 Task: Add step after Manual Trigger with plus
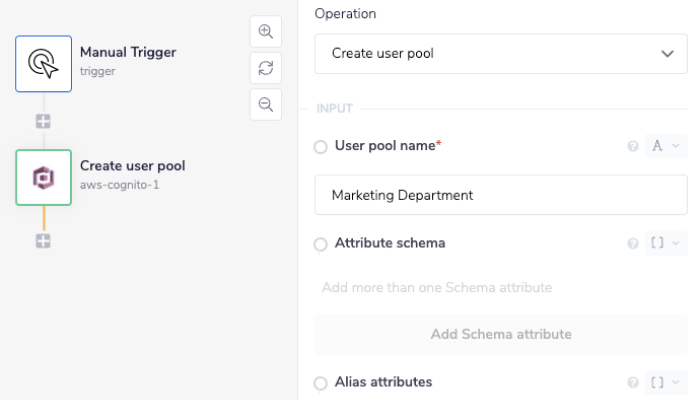pyautogui.click(x=43, y=121)
